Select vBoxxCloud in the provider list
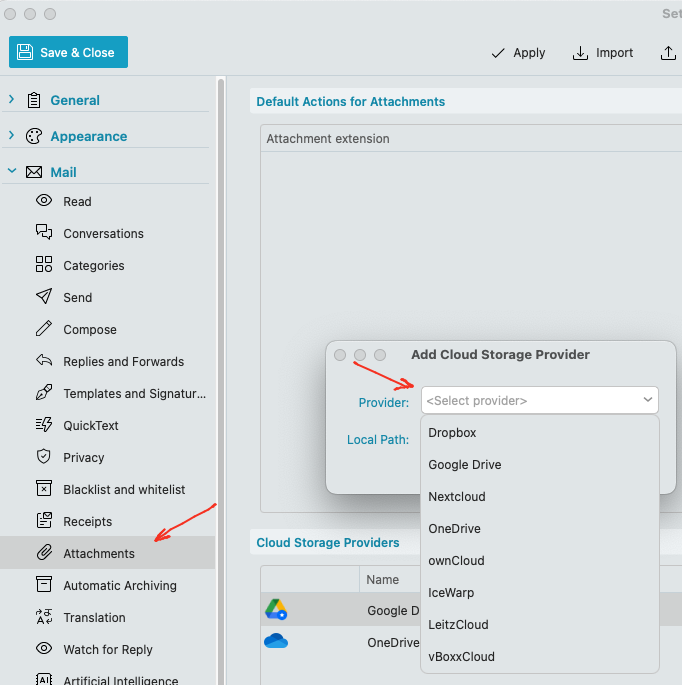The image size is (682, 685). [x=461, y=657]
